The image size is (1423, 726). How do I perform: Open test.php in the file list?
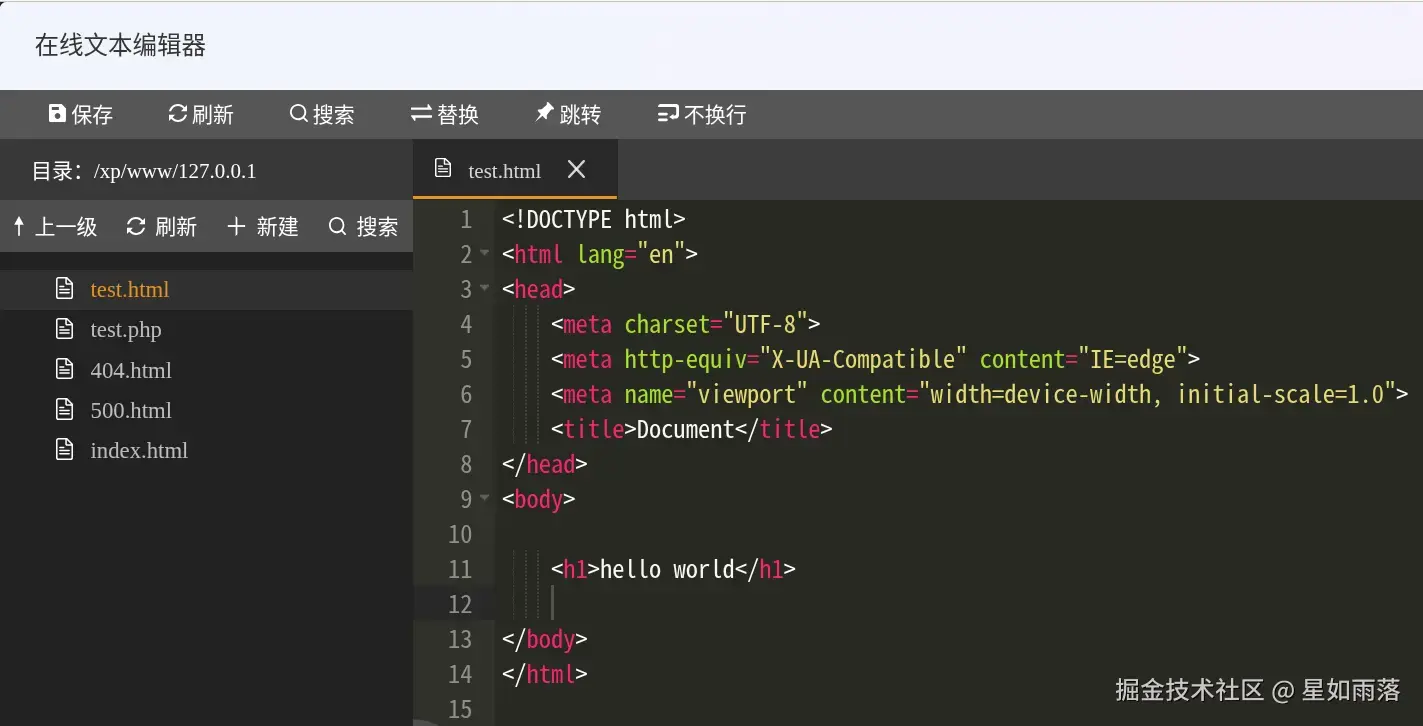[126, 330]
